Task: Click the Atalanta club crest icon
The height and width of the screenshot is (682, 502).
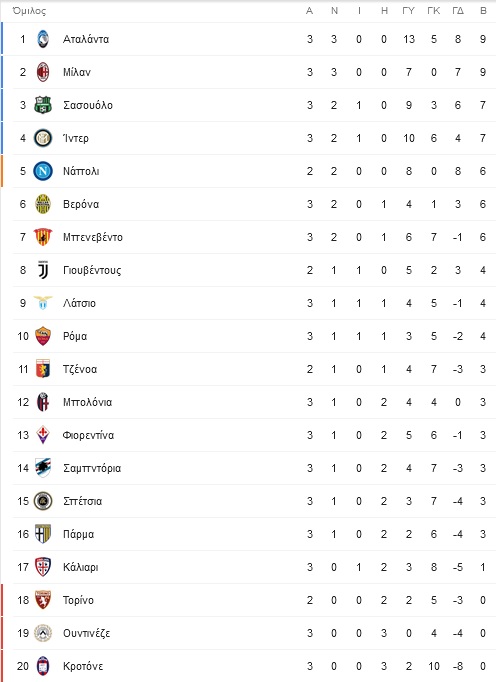Action: [43, 39]
